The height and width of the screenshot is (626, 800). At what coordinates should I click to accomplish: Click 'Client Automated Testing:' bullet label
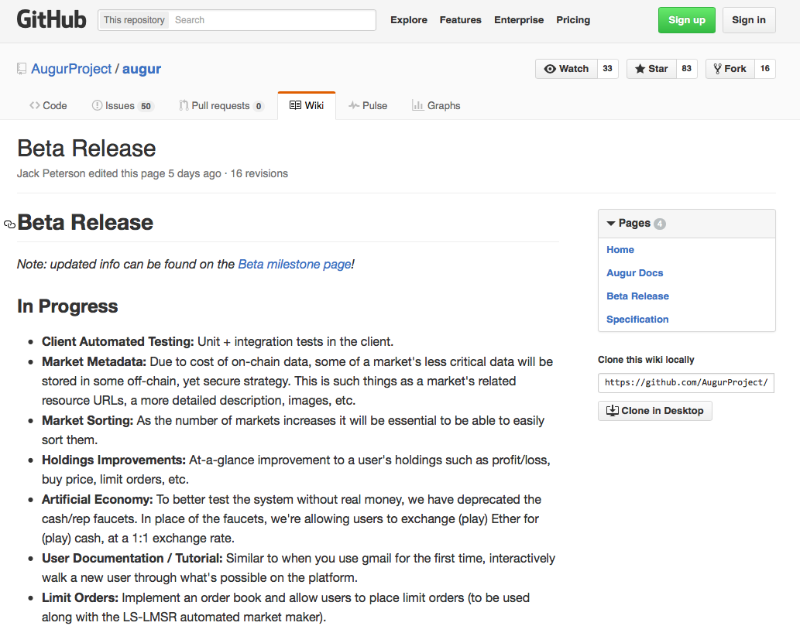(118, 341)
